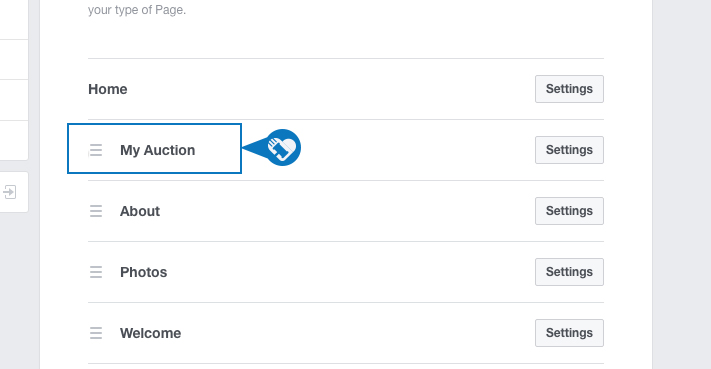711x369 pixels.
Task: Select the My Auction tab label
Action: point(157,150)
